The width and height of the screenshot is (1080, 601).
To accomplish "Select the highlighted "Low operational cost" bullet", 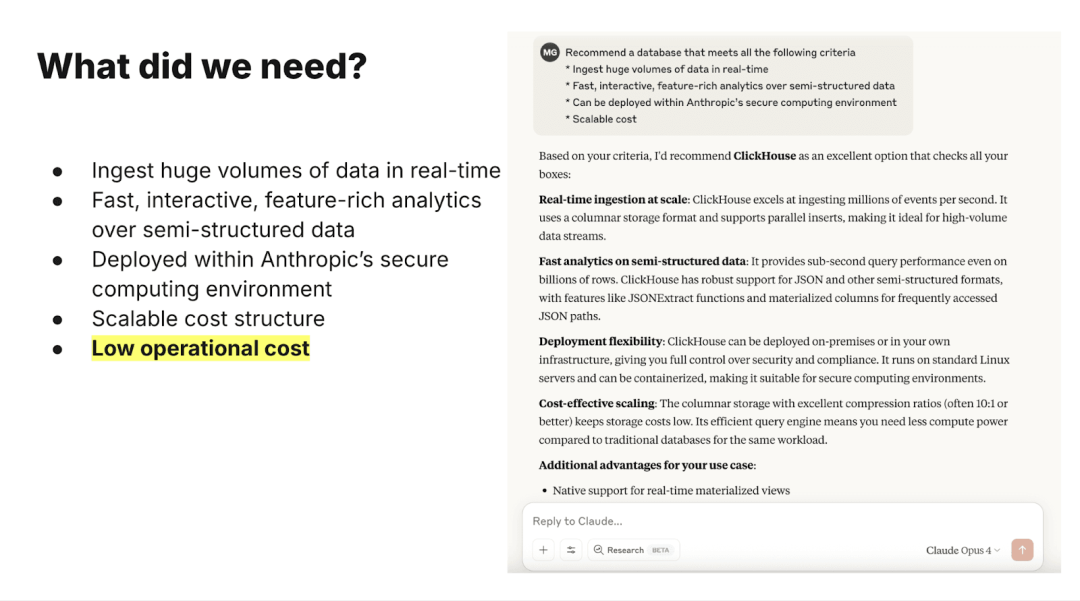I will point(200,348).
